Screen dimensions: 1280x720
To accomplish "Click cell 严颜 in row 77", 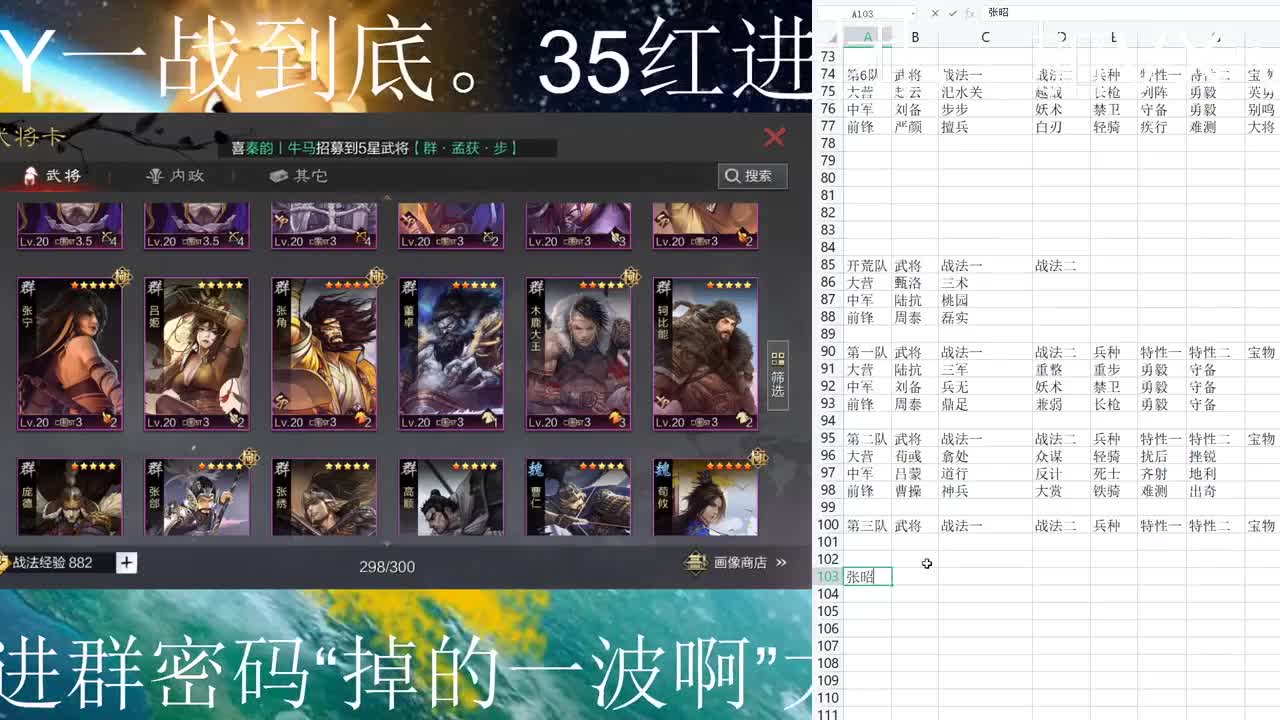I will [x=915, y=127].
